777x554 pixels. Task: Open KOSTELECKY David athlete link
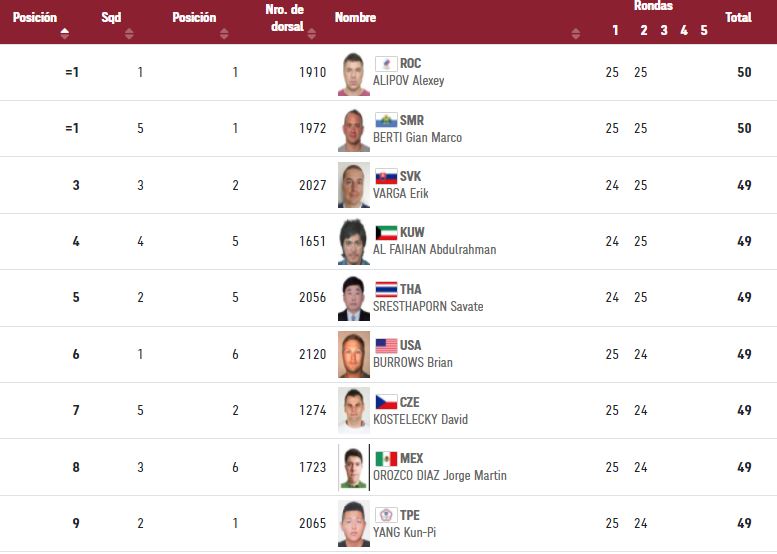coord(420,420)
